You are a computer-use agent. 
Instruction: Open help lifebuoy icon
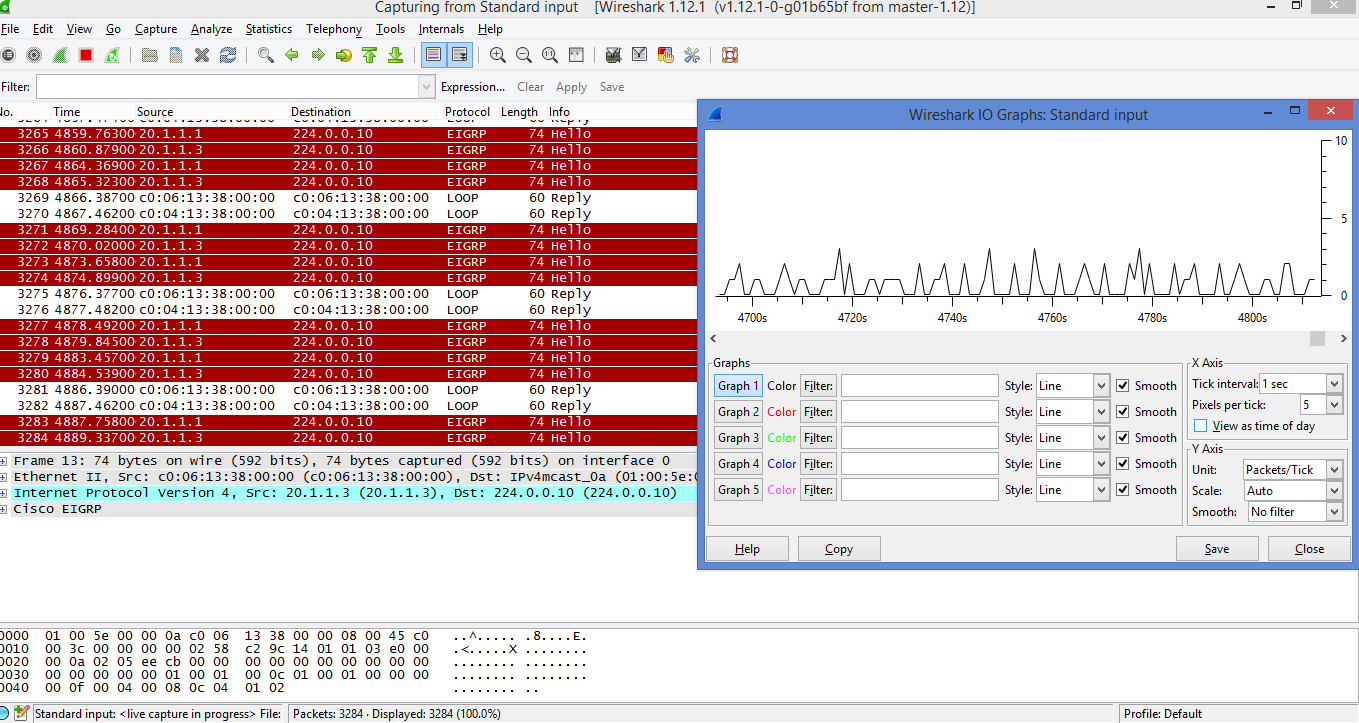pyautogui.click(x=729, y=55)
